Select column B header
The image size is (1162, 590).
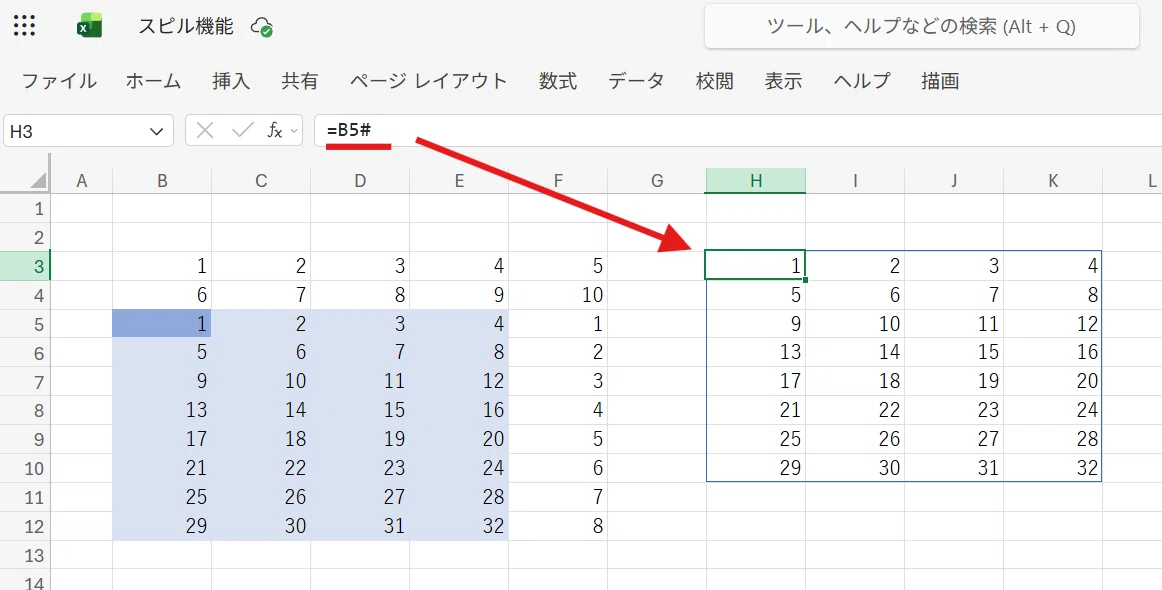pyautogui.click(x=162, y=181)
